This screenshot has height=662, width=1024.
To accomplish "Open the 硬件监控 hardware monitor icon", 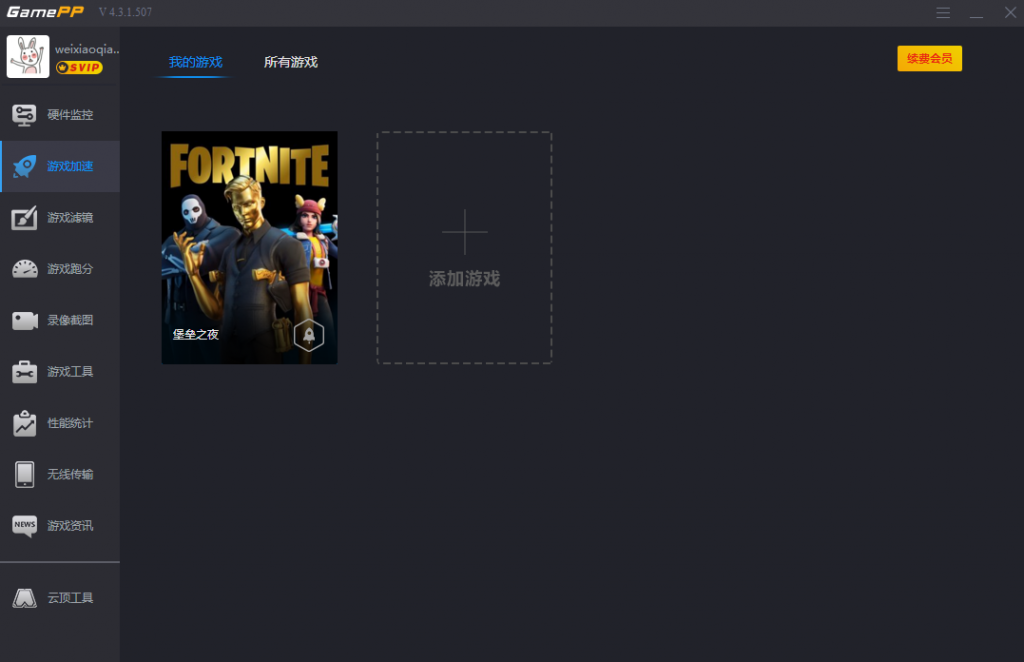I will (x=24, y=115).
